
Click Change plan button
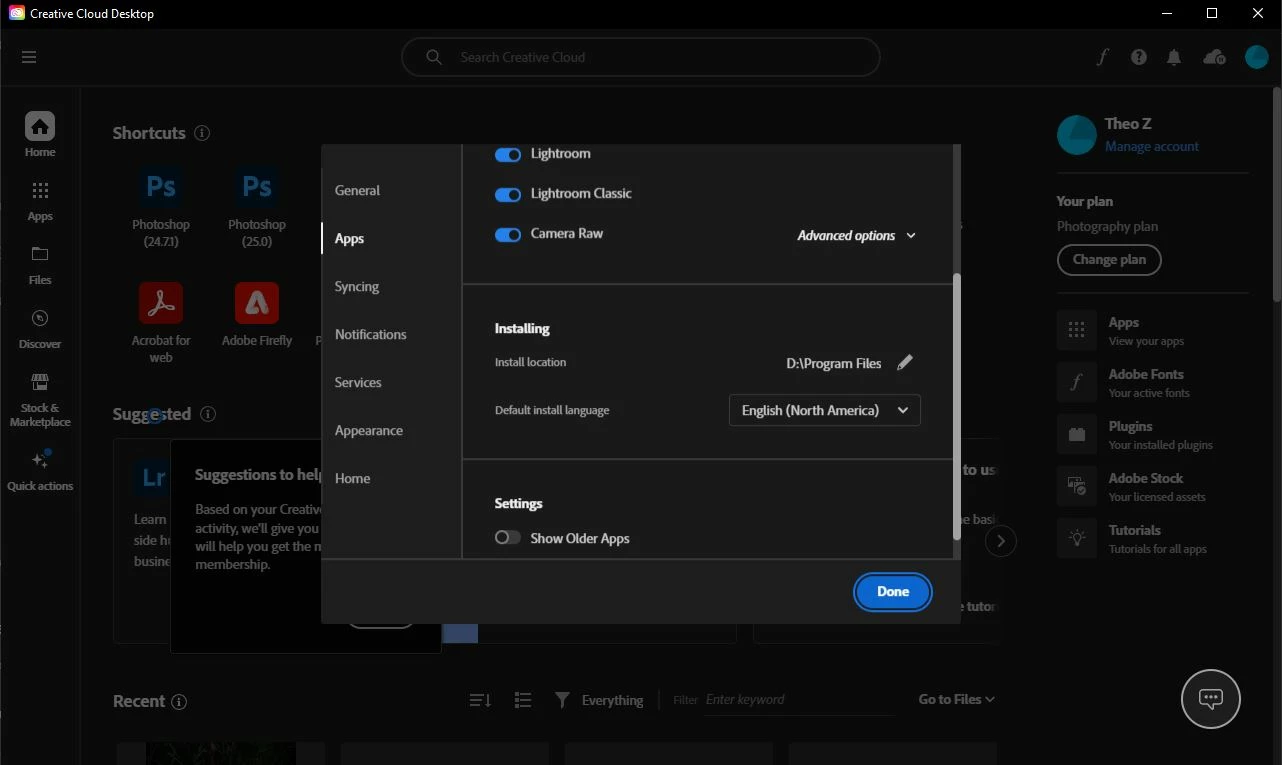tap(1109, 260)
